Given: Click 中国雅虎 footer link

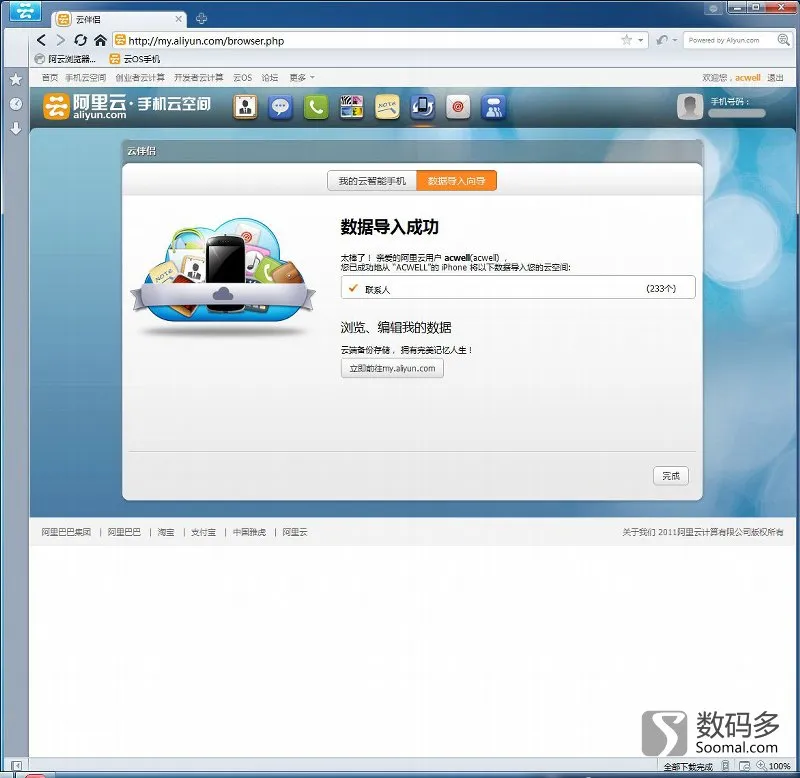Looking at the screenshot, I should point(249,532).
